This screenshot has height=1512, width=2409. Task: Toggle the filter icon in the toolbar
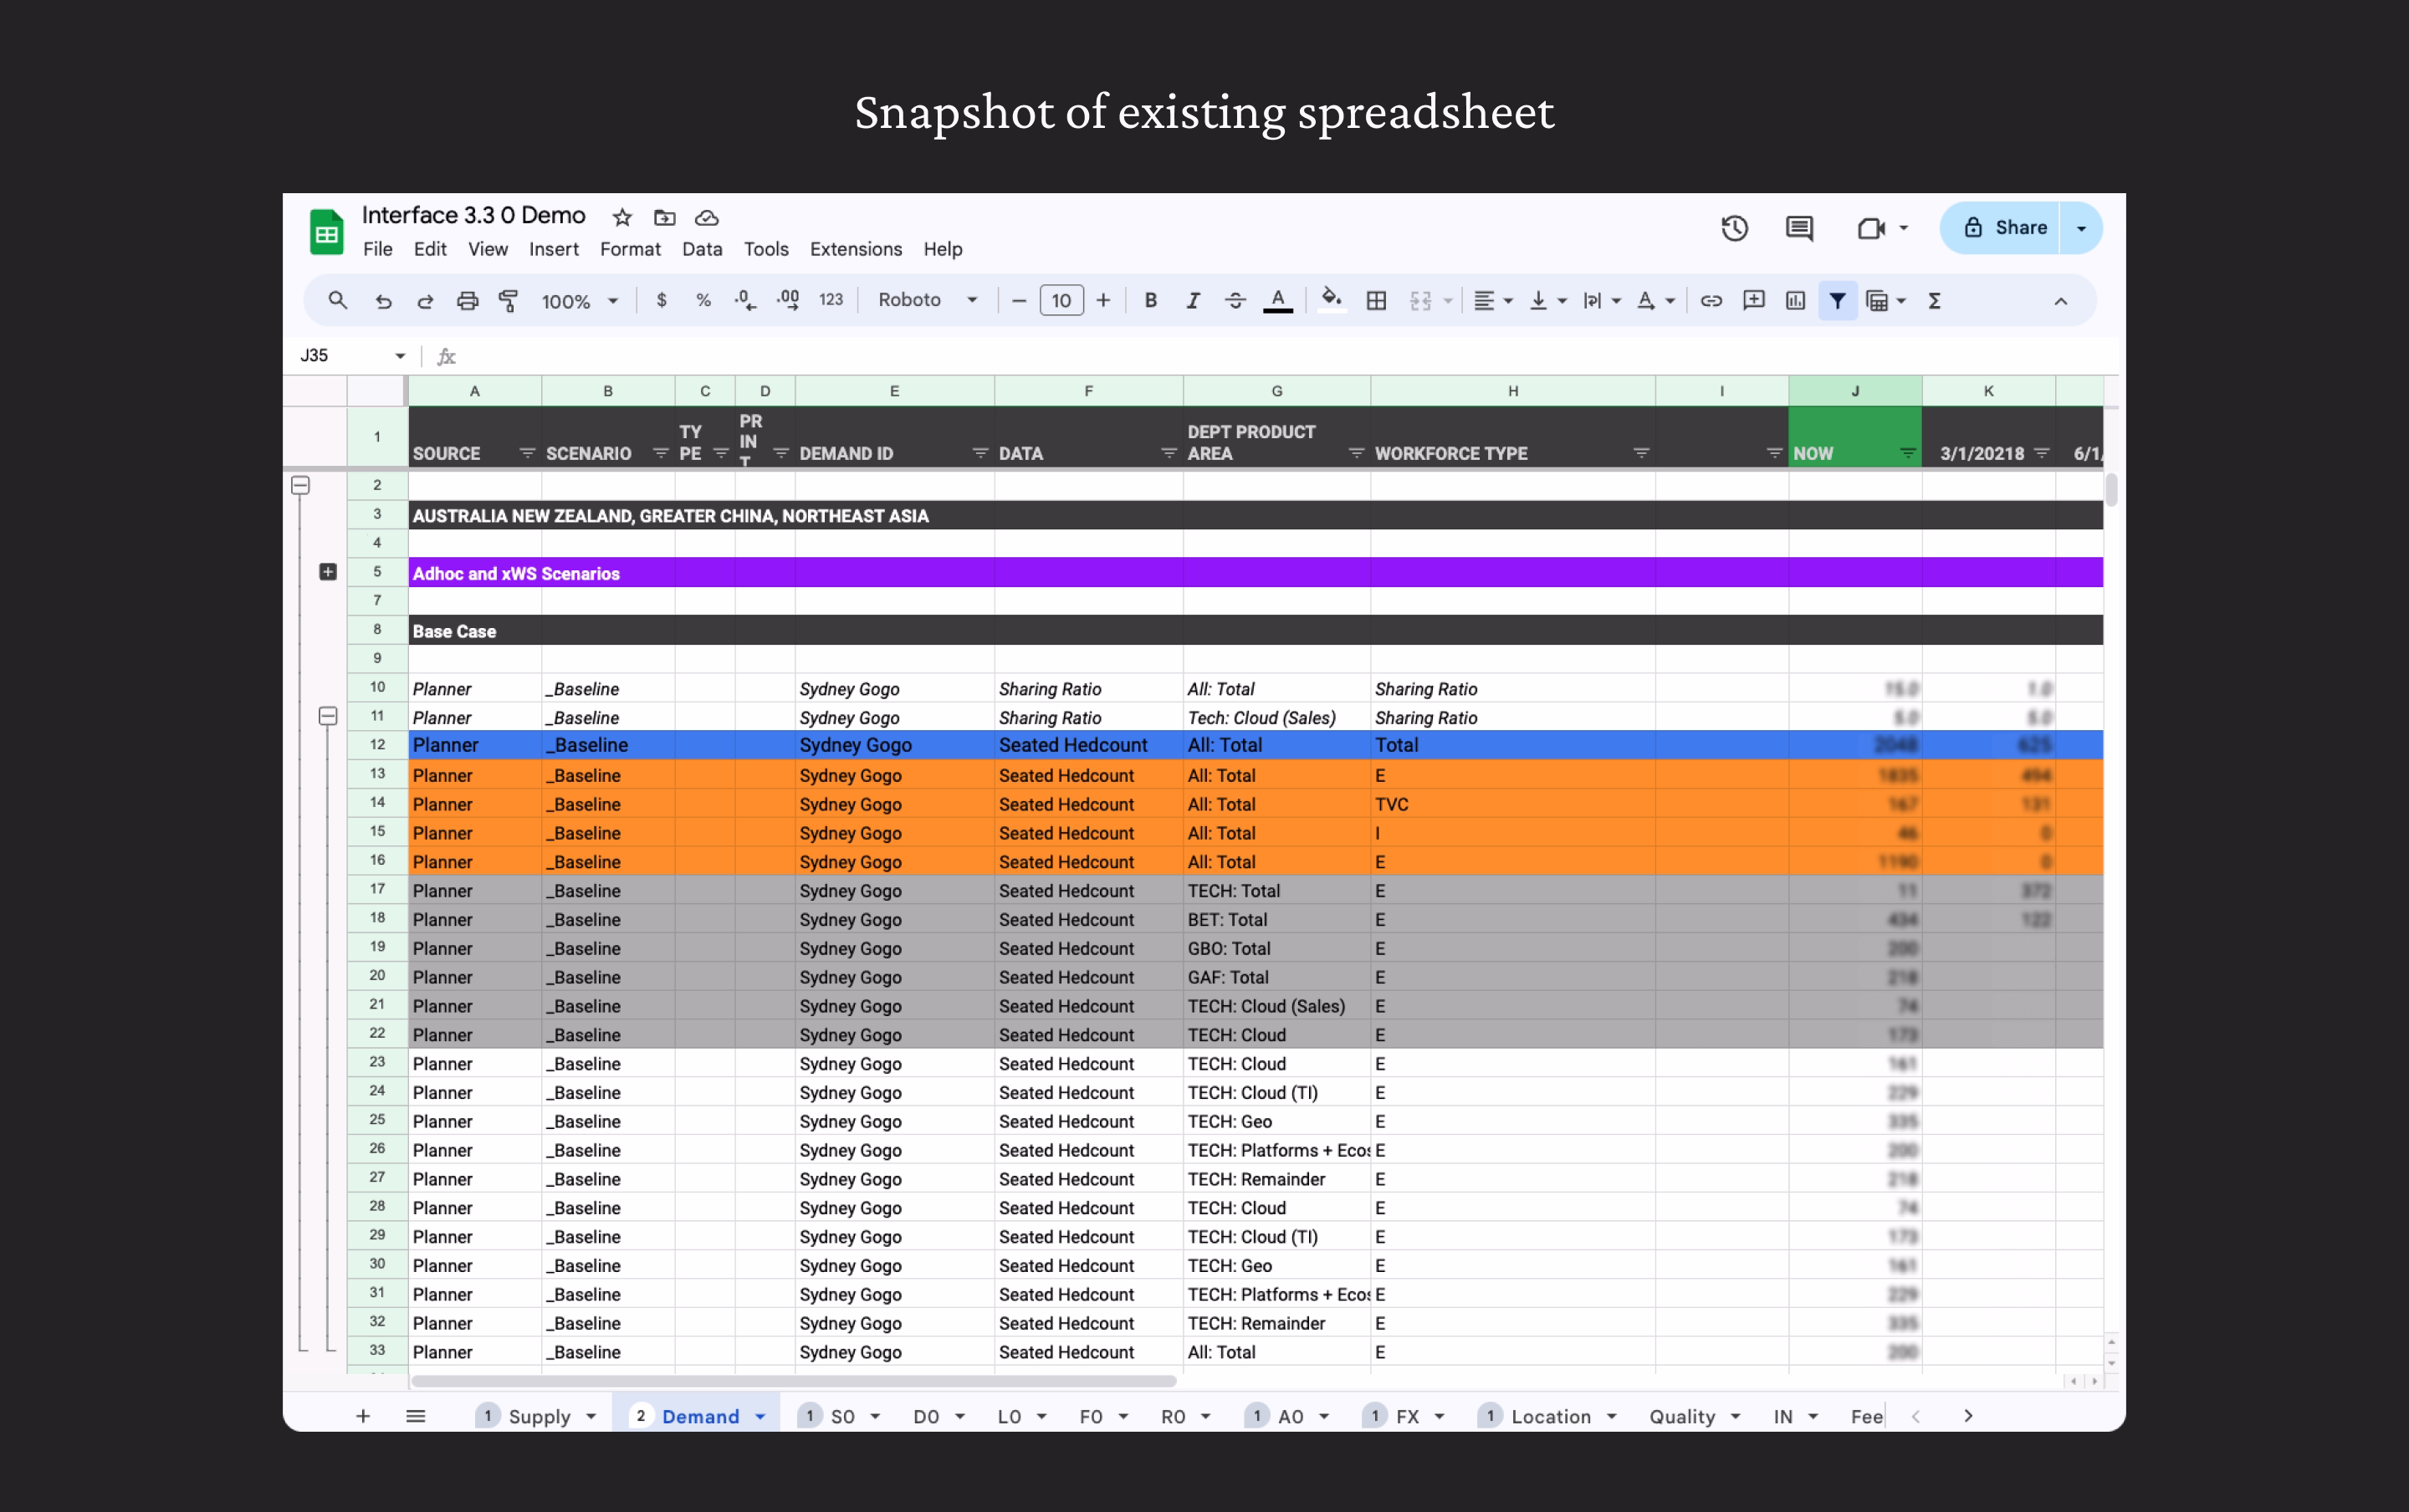point(1838,300)
